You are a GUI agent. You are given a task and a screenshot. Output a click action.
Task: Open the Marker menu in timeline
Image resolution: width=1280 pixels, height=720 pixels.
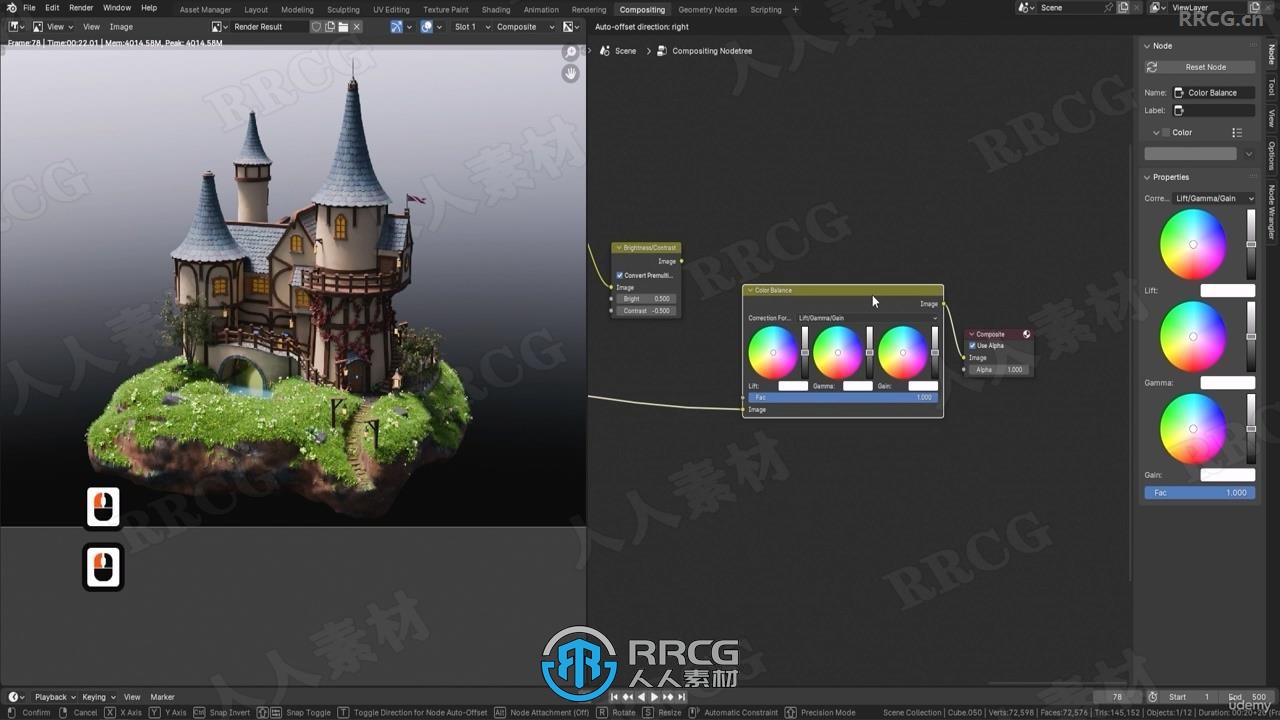pyautogui.click(x=162, y=697)
